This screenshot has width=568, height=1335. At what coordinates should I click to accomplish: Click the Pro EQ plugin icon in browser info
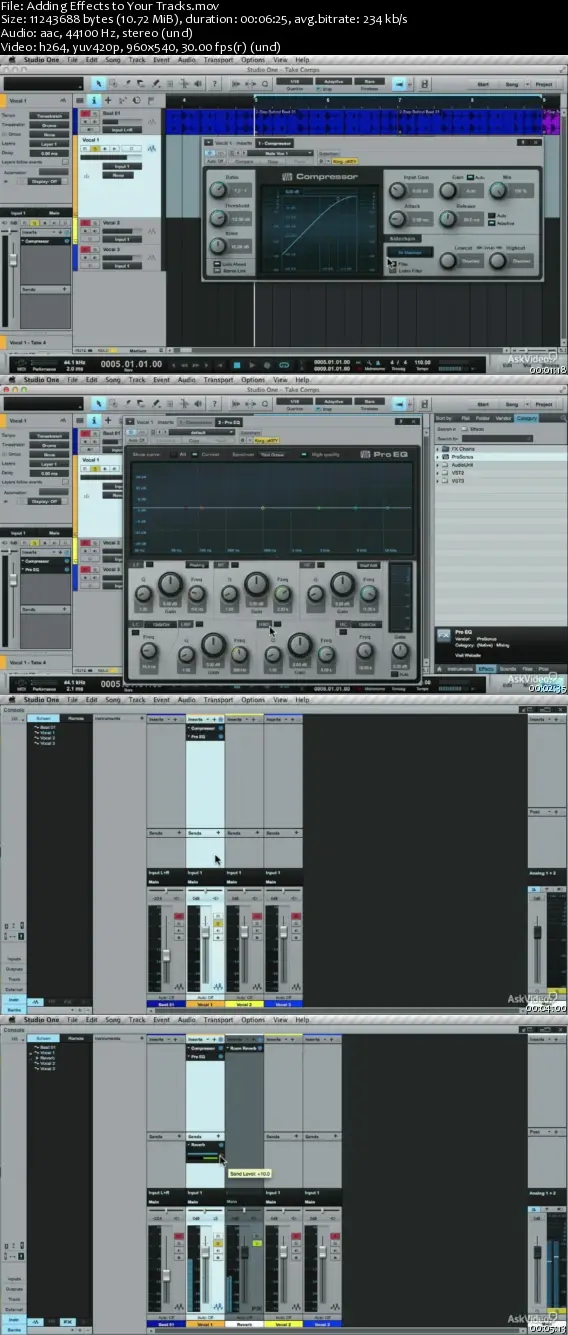coord(443,634)
